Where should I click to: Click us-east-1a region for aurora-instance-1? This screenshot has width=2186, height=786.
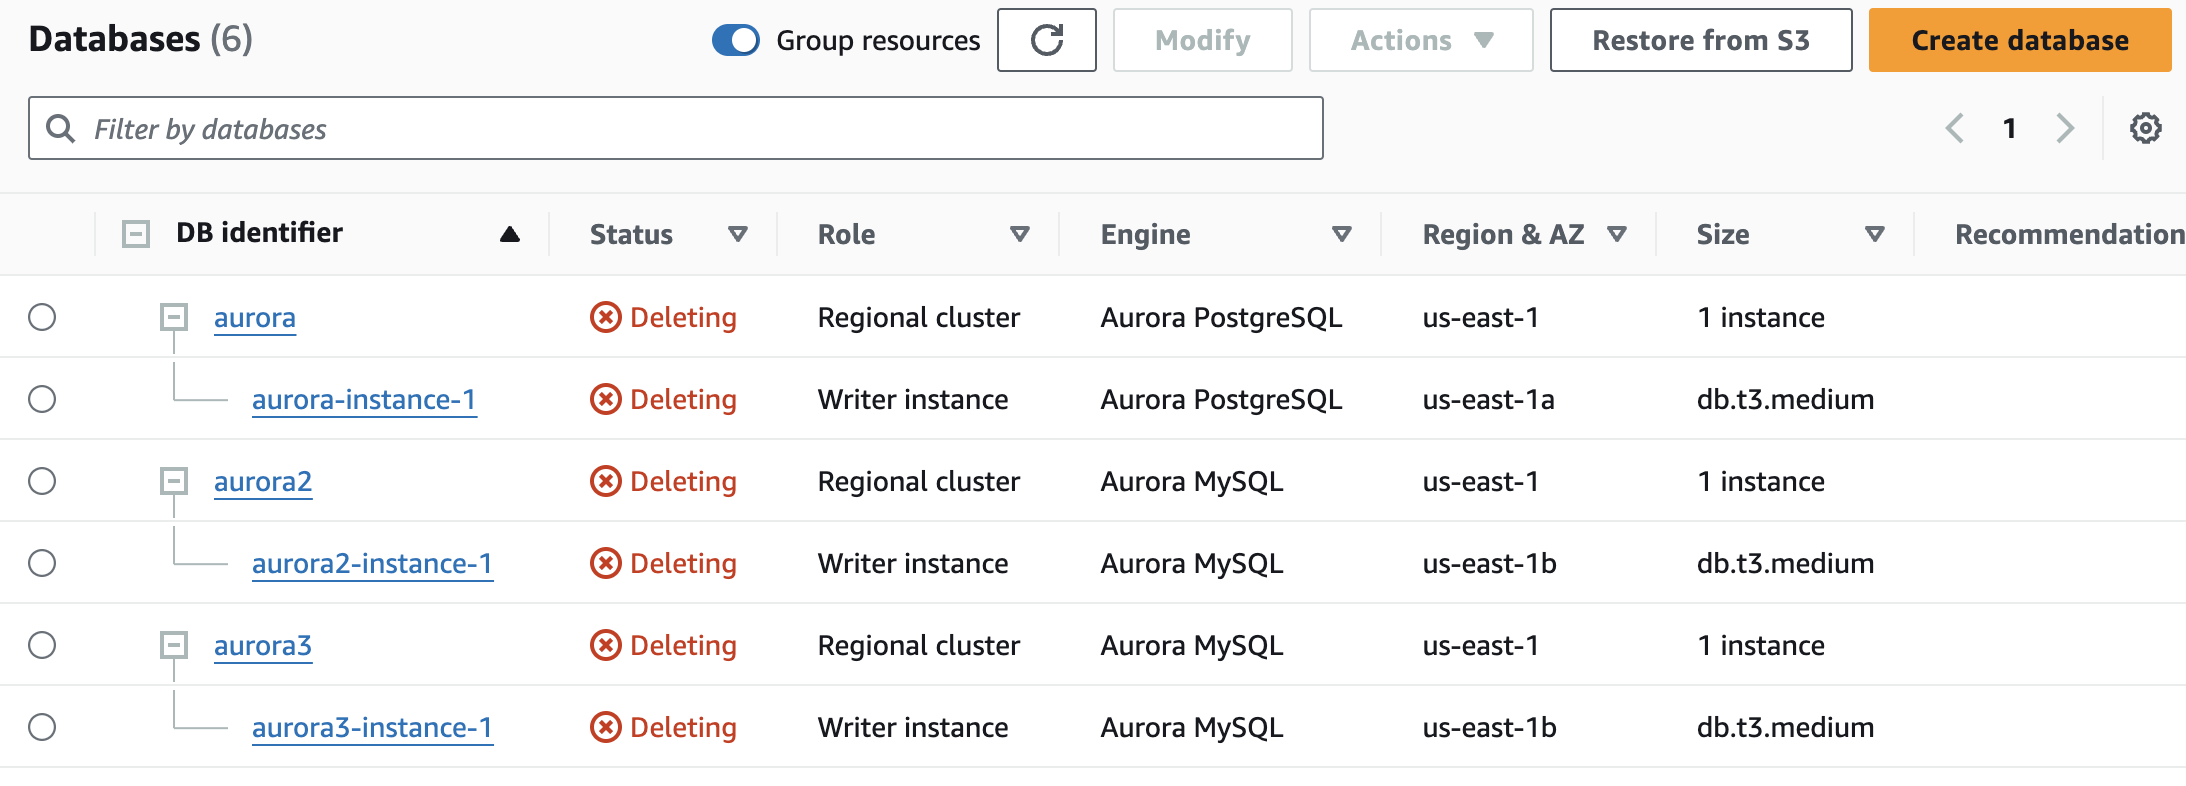pos(1488,400)
